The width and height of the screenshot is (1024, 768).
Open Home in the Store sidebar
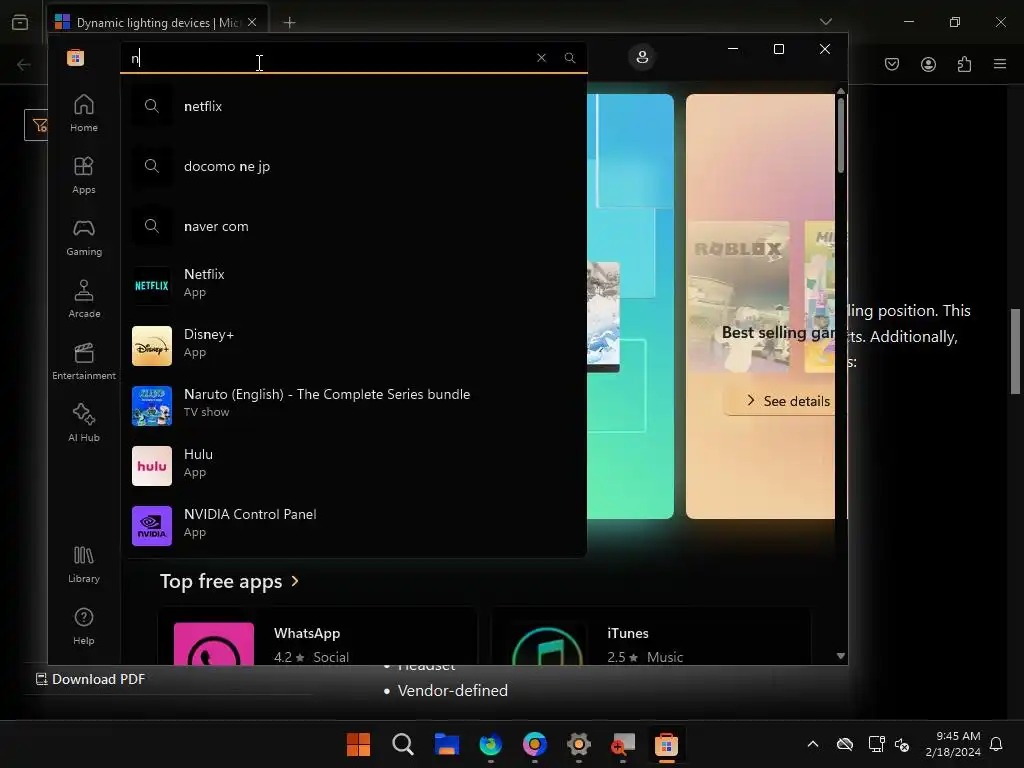click(x=84, y=113)
